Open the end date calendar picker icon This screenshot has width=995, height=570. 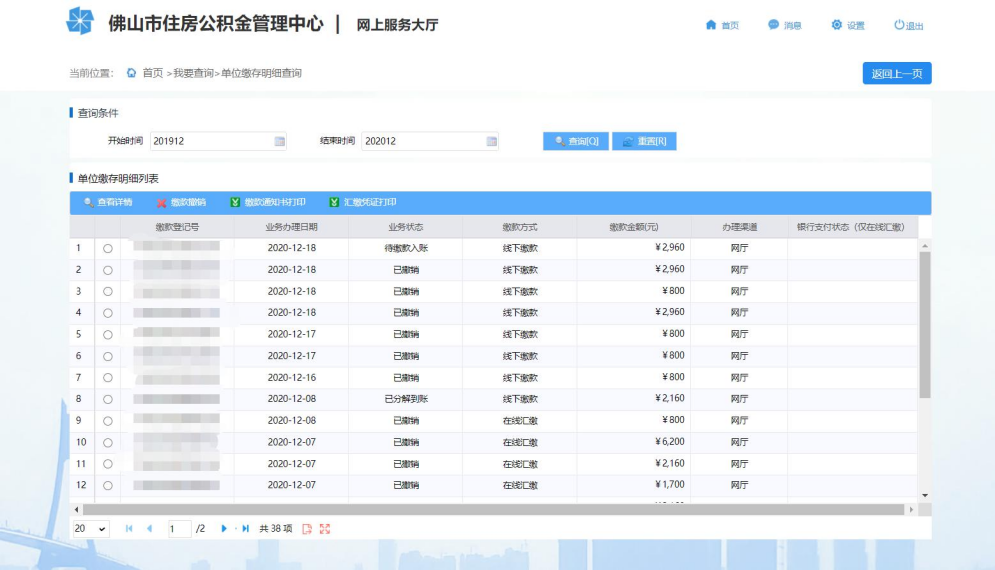point(491,141)
